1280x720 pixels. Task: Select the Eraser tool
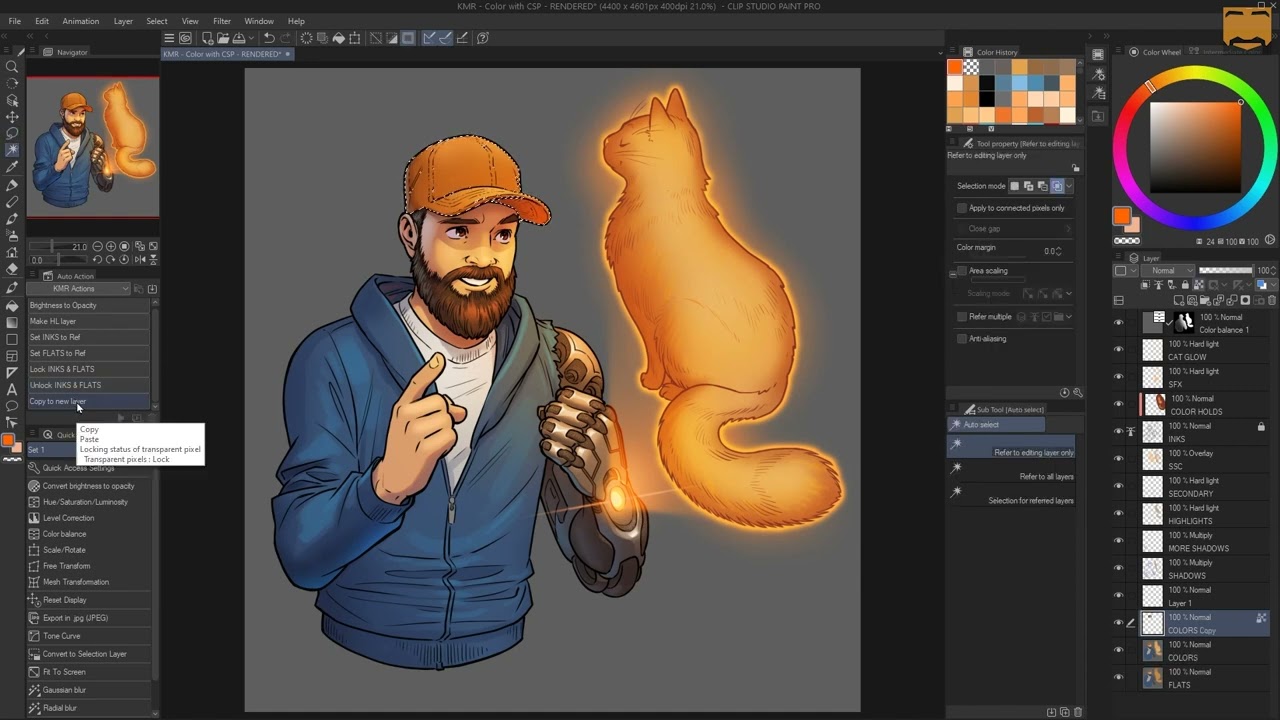(x=12, y=268)
